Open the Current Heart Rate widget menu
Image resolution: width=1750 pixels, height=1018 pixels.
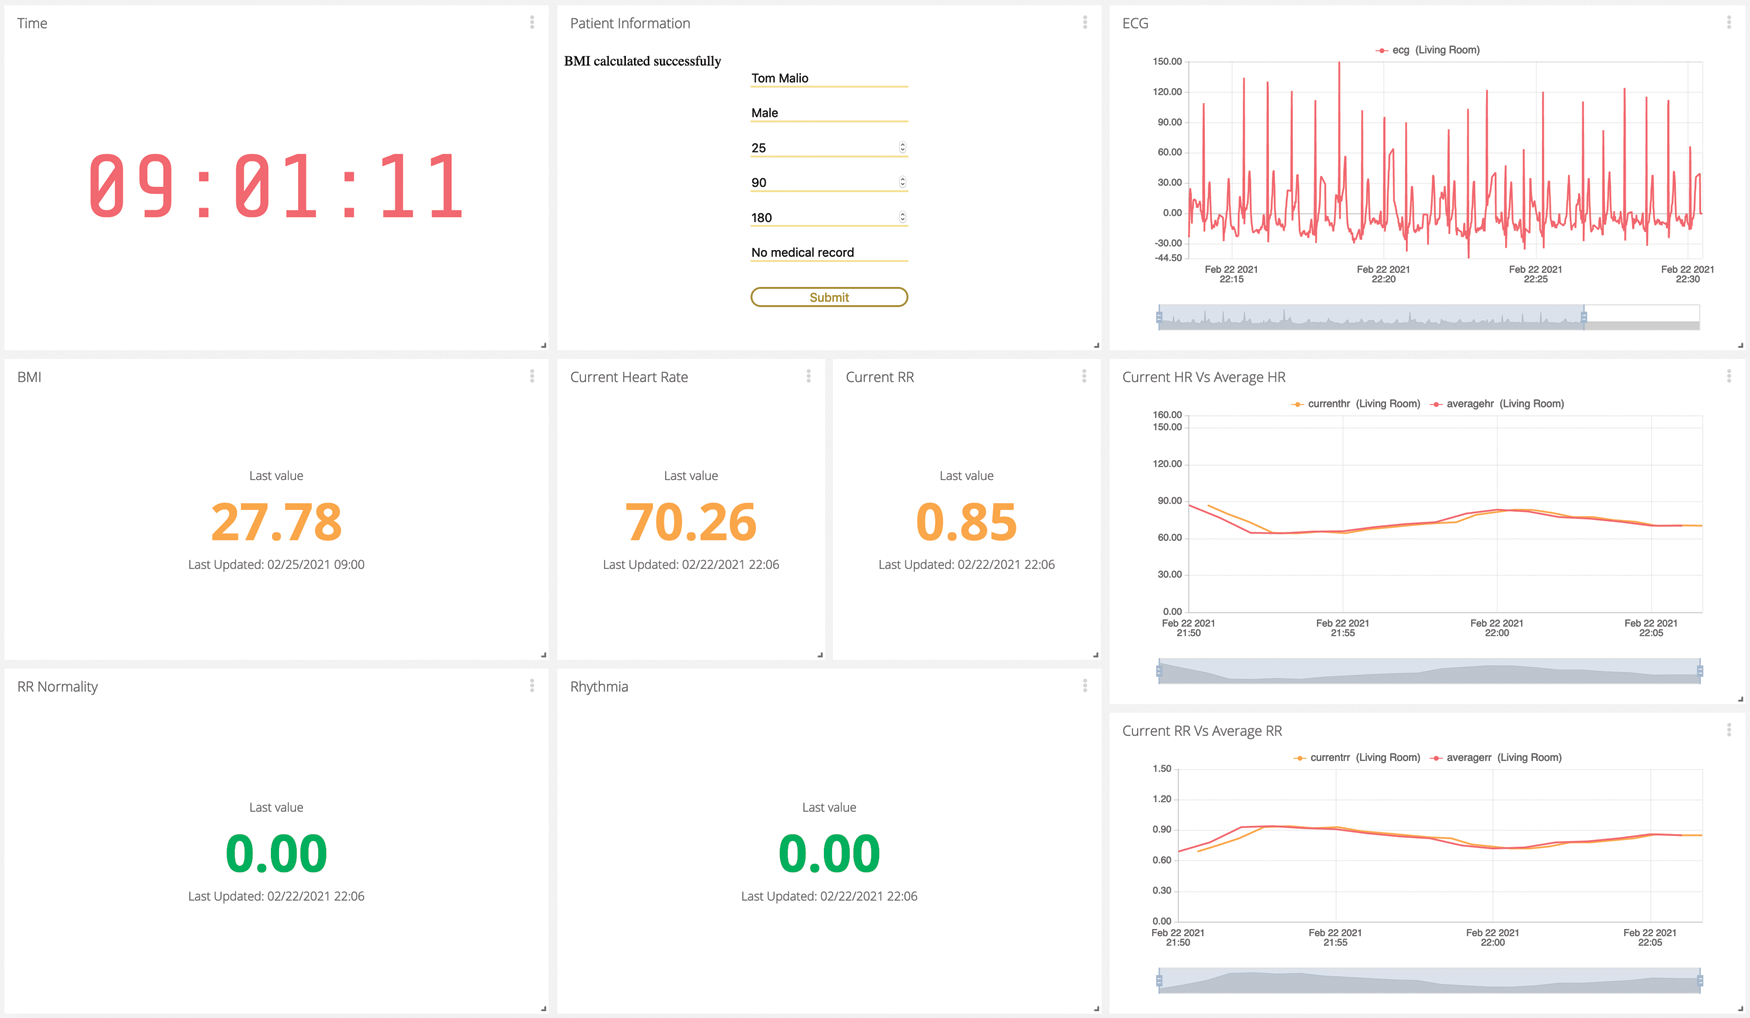click(808, 376)
